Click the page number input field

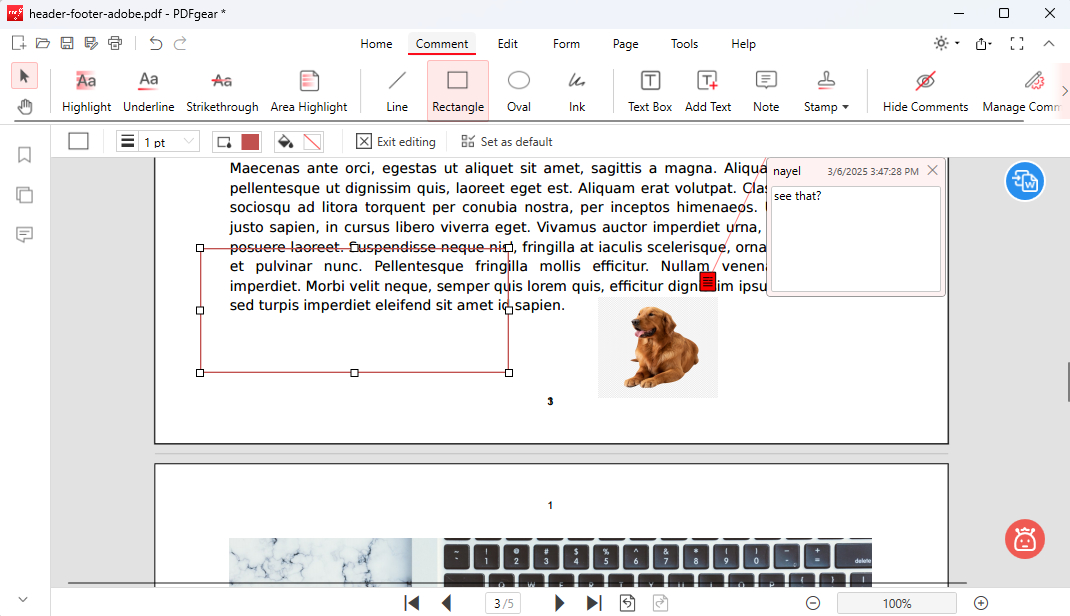click(x=497, y=602)
